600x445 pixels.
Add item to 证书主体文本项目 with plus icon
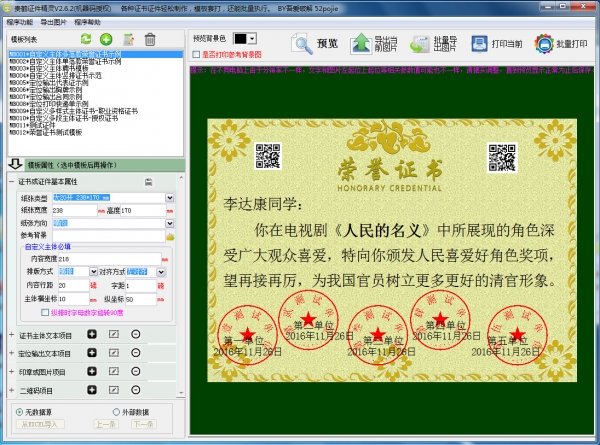point(91,333)
